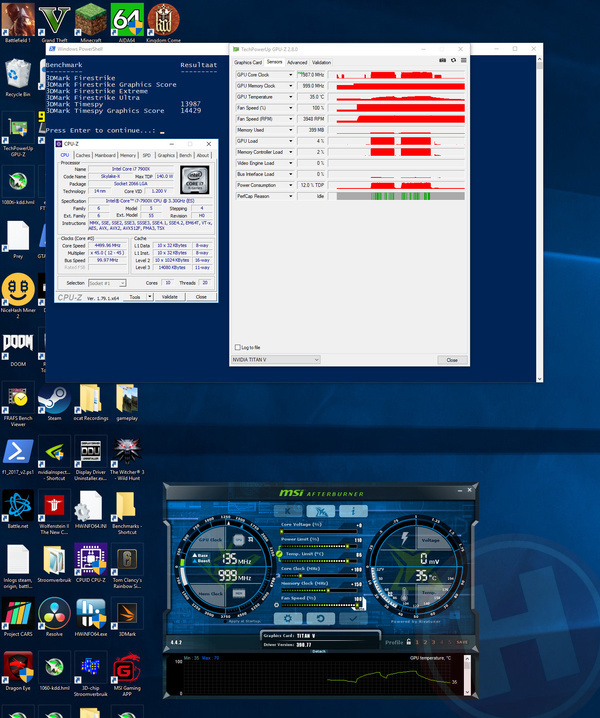
Task: Launch the AIDA64 desktop shortcut
Action: tap(127, 23)
